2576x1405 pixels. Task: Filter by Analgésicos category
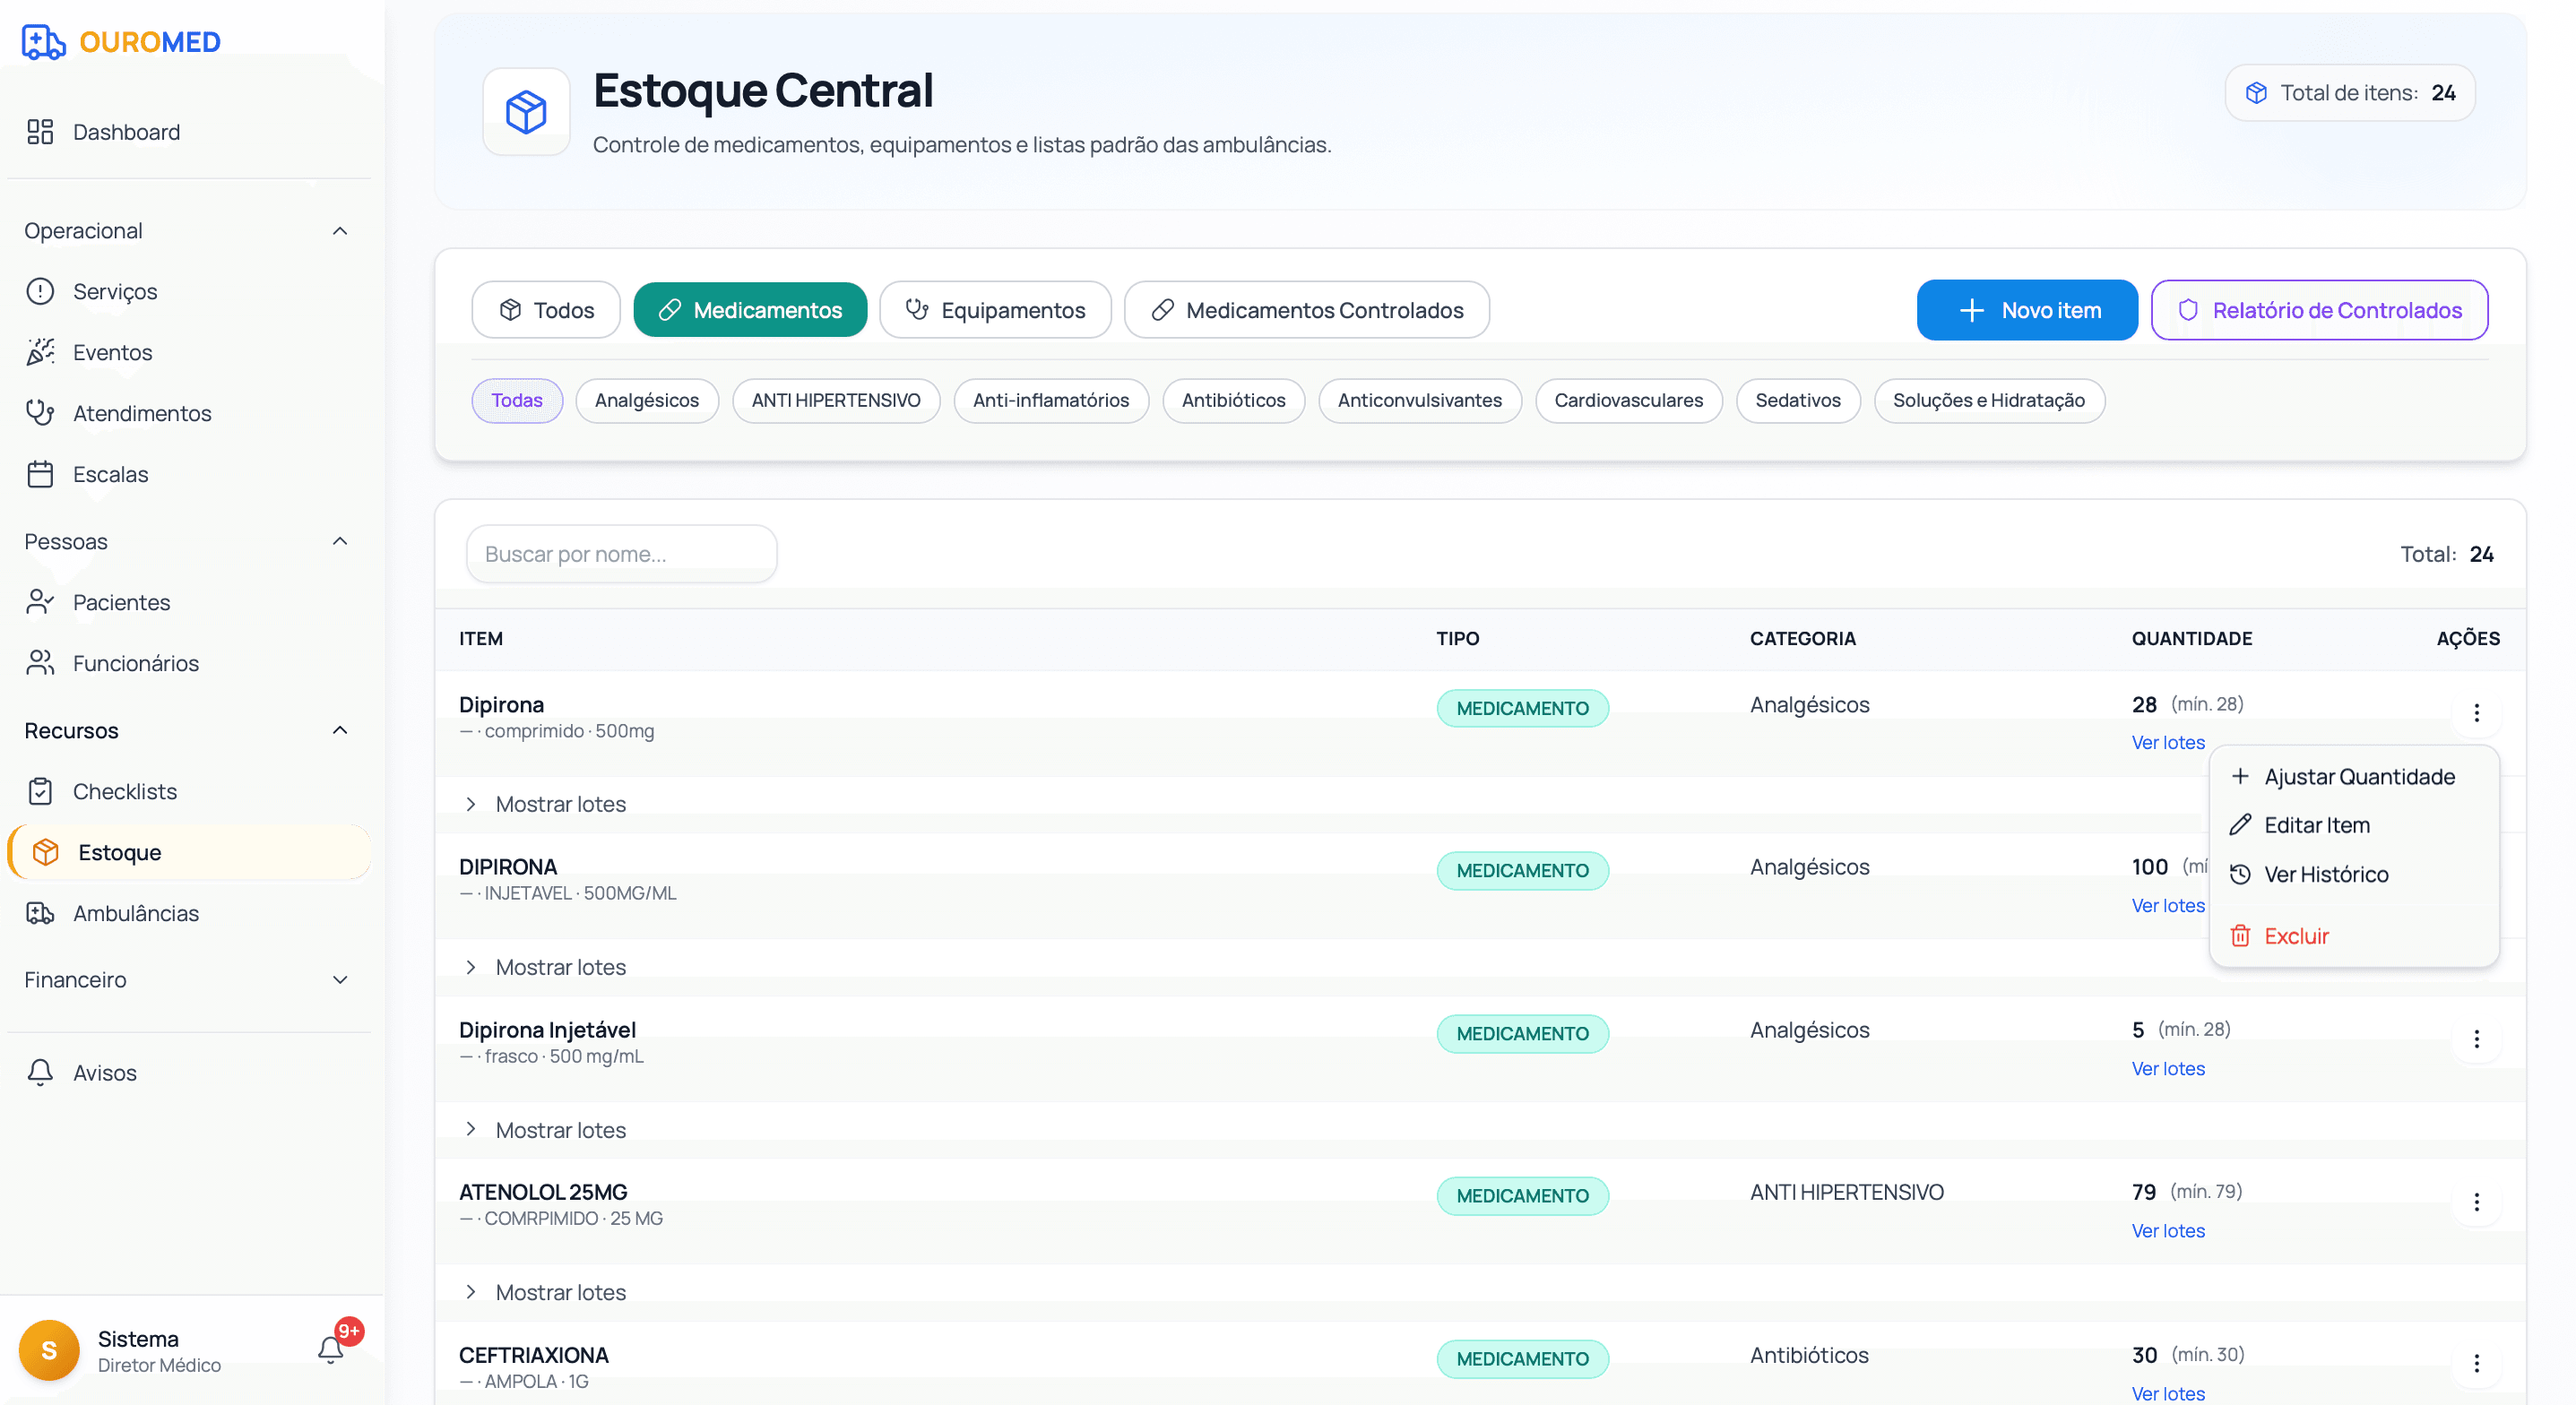647,400
